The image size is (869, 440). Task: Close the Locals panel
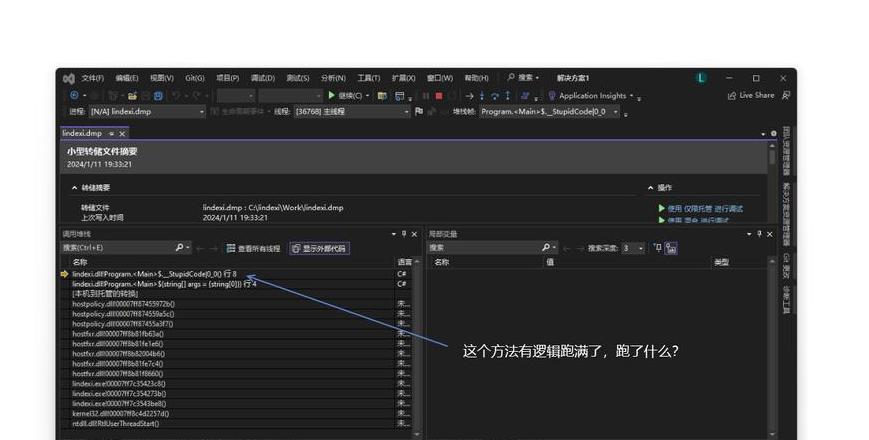[x=769, y=234]
